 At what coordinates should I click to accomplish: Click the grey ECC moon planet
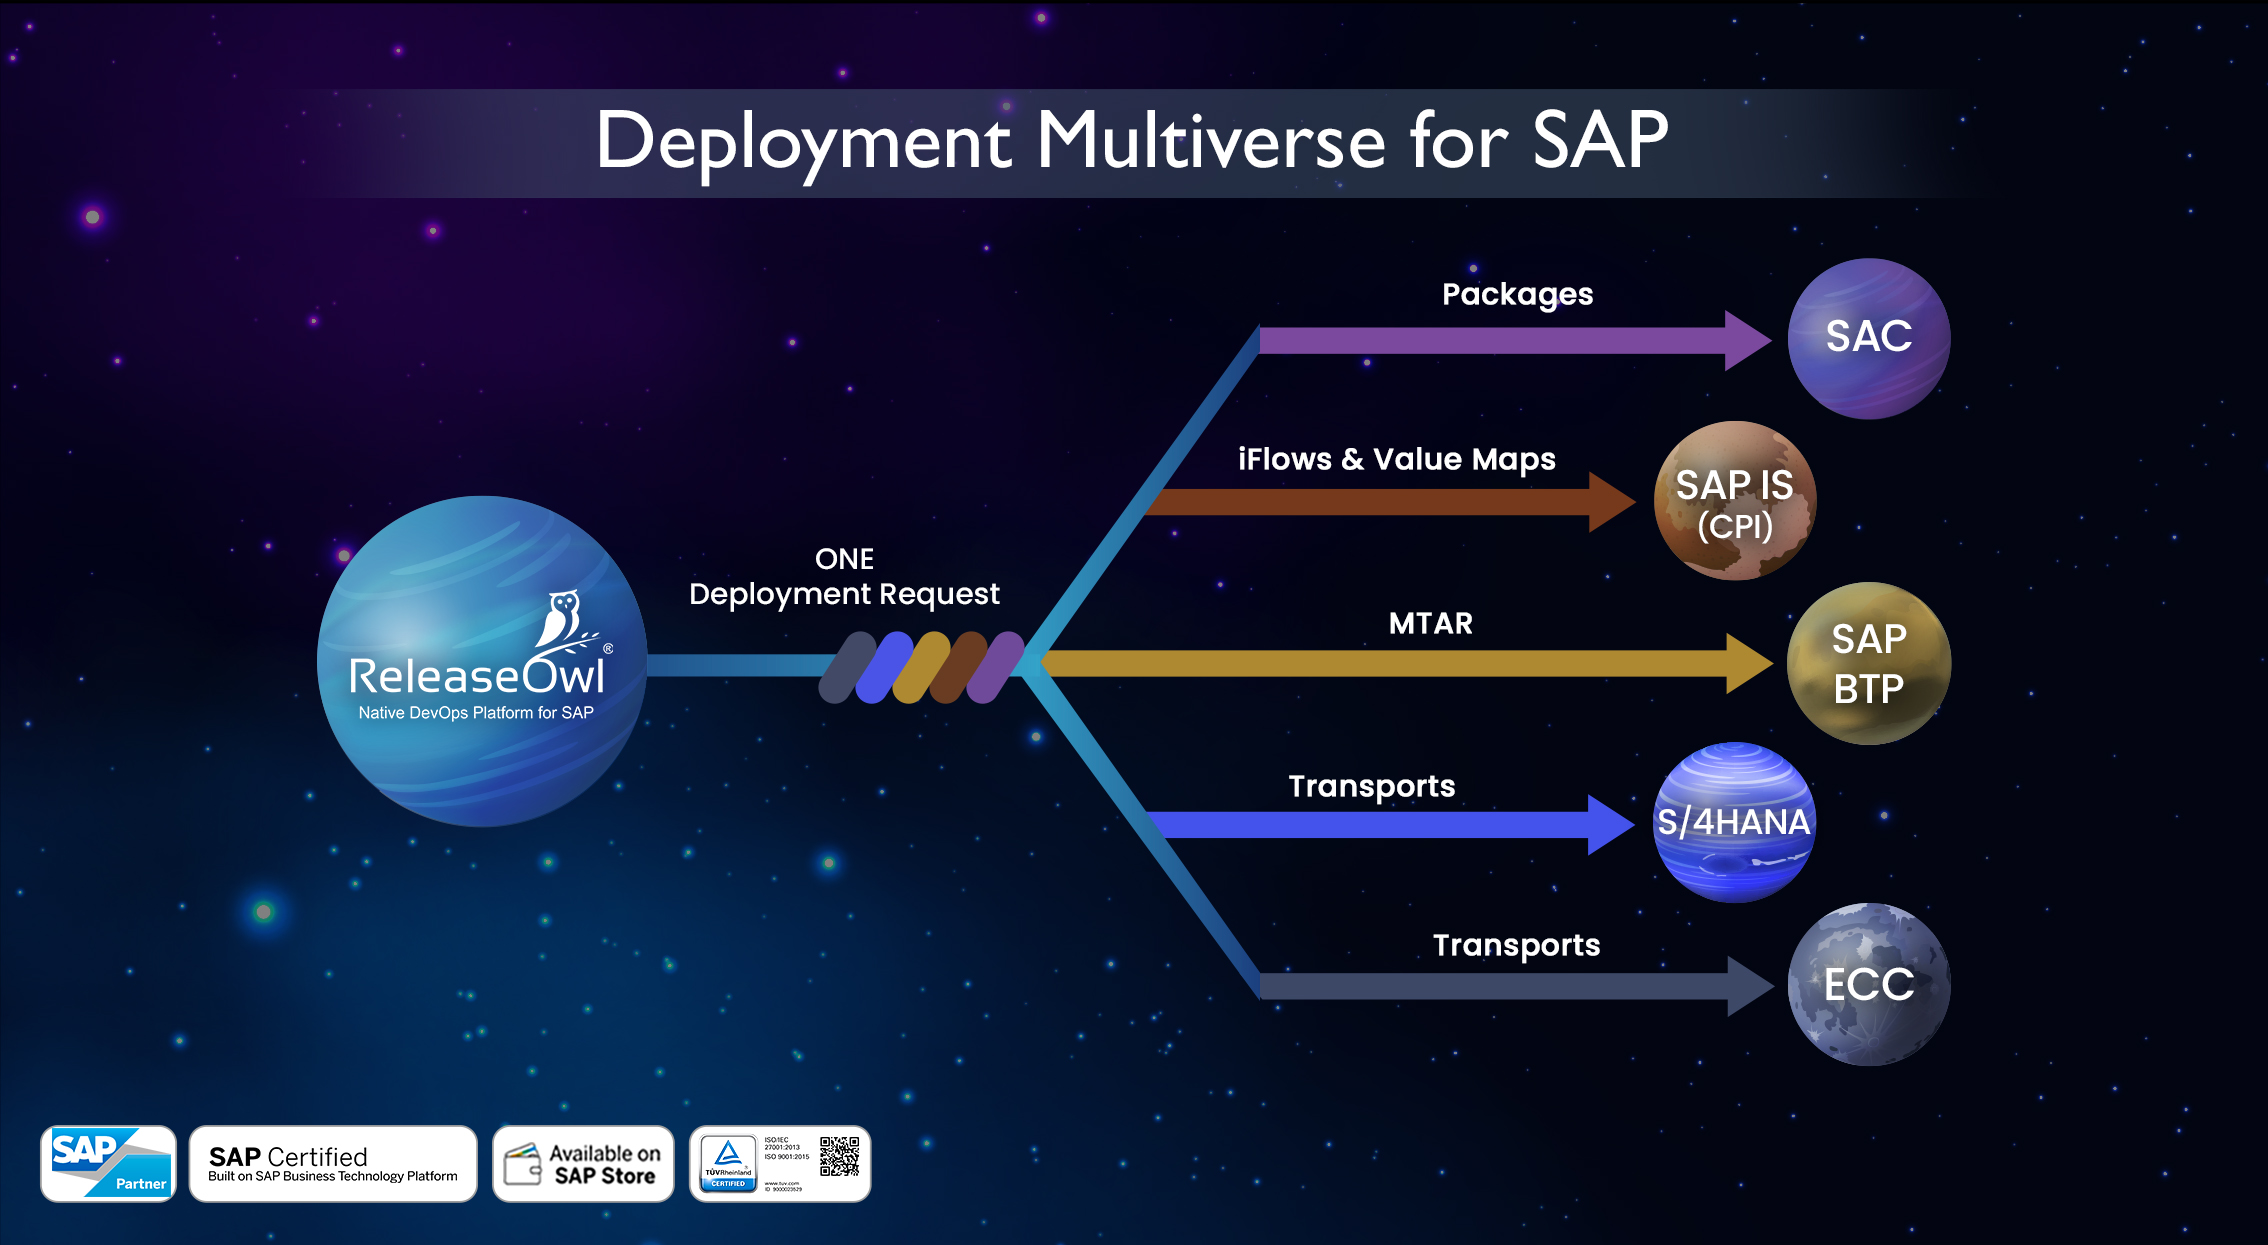point(1868,984)
